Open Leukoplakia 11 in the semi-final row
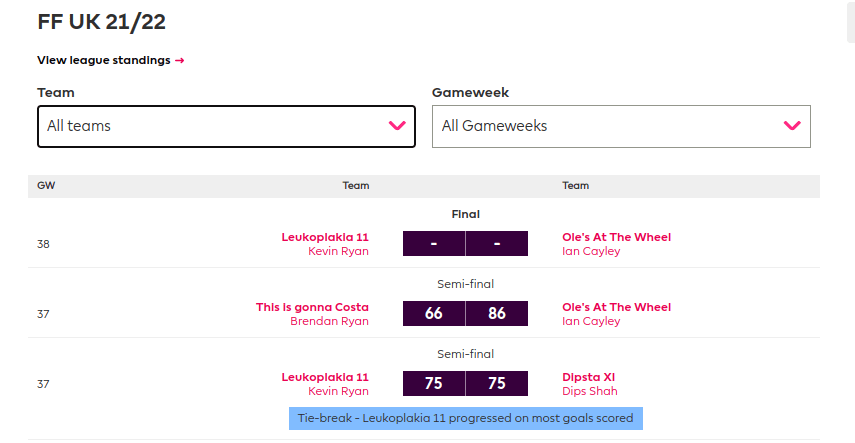 click(325, 377)
